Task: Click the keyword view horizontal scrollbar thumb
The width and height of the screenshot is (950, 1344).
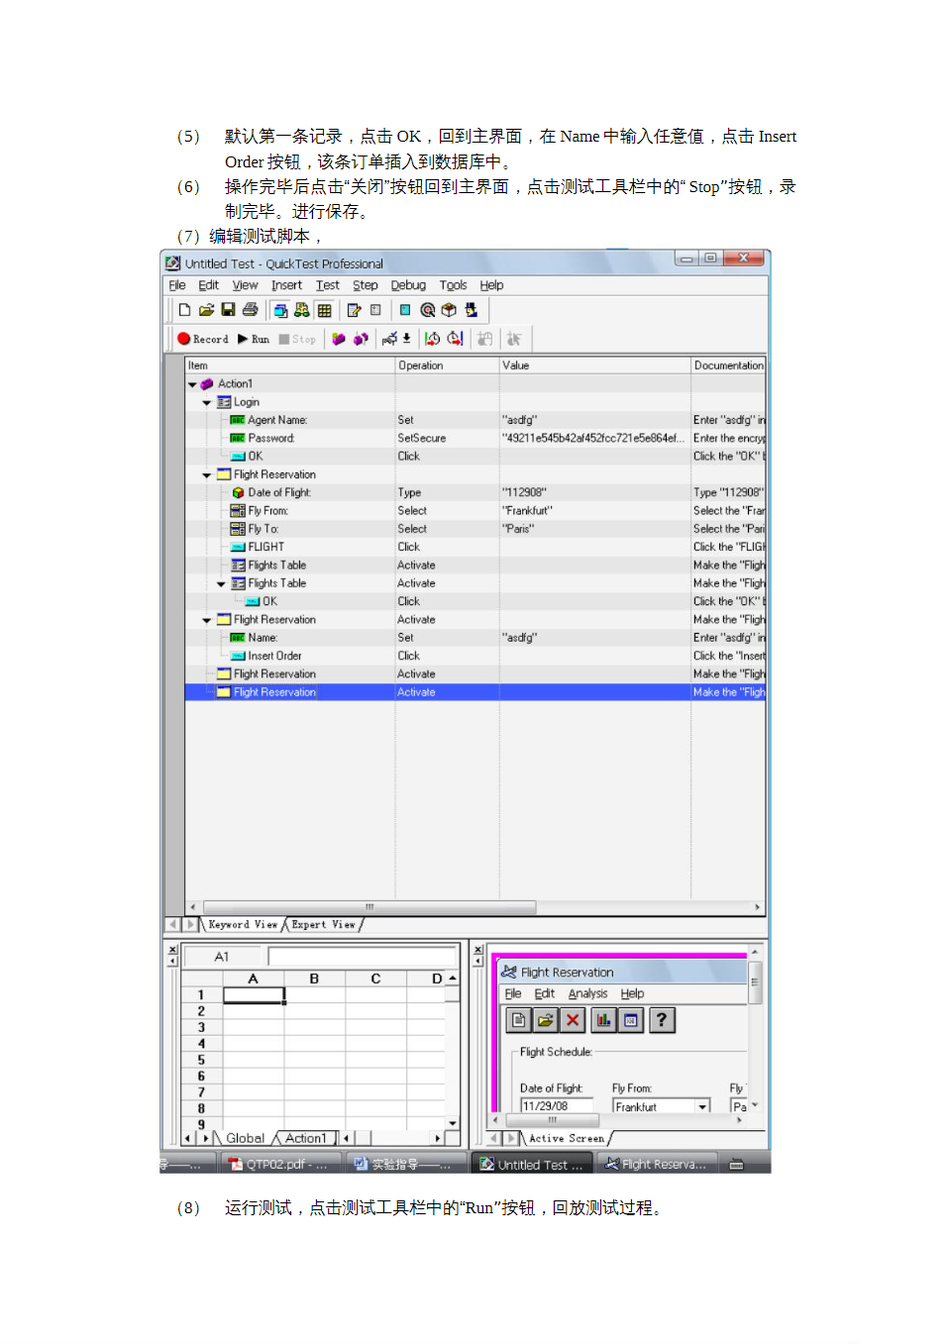Action: (x=369, y=907)
